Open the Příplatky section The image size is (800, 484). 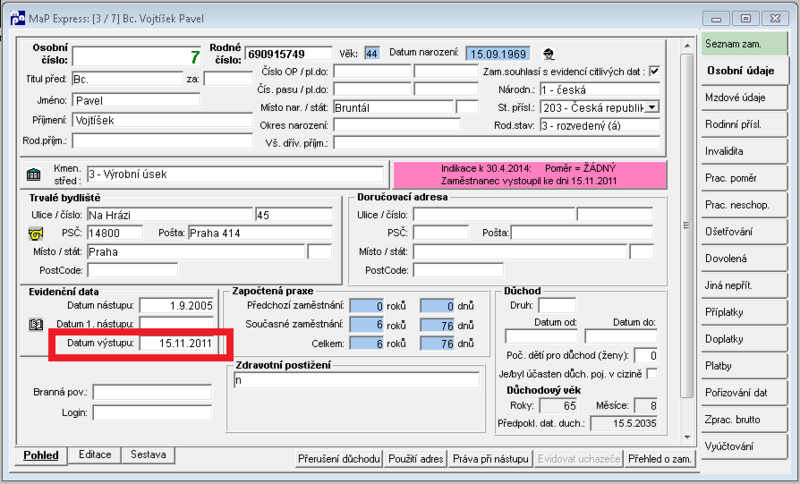click(744, 312)
